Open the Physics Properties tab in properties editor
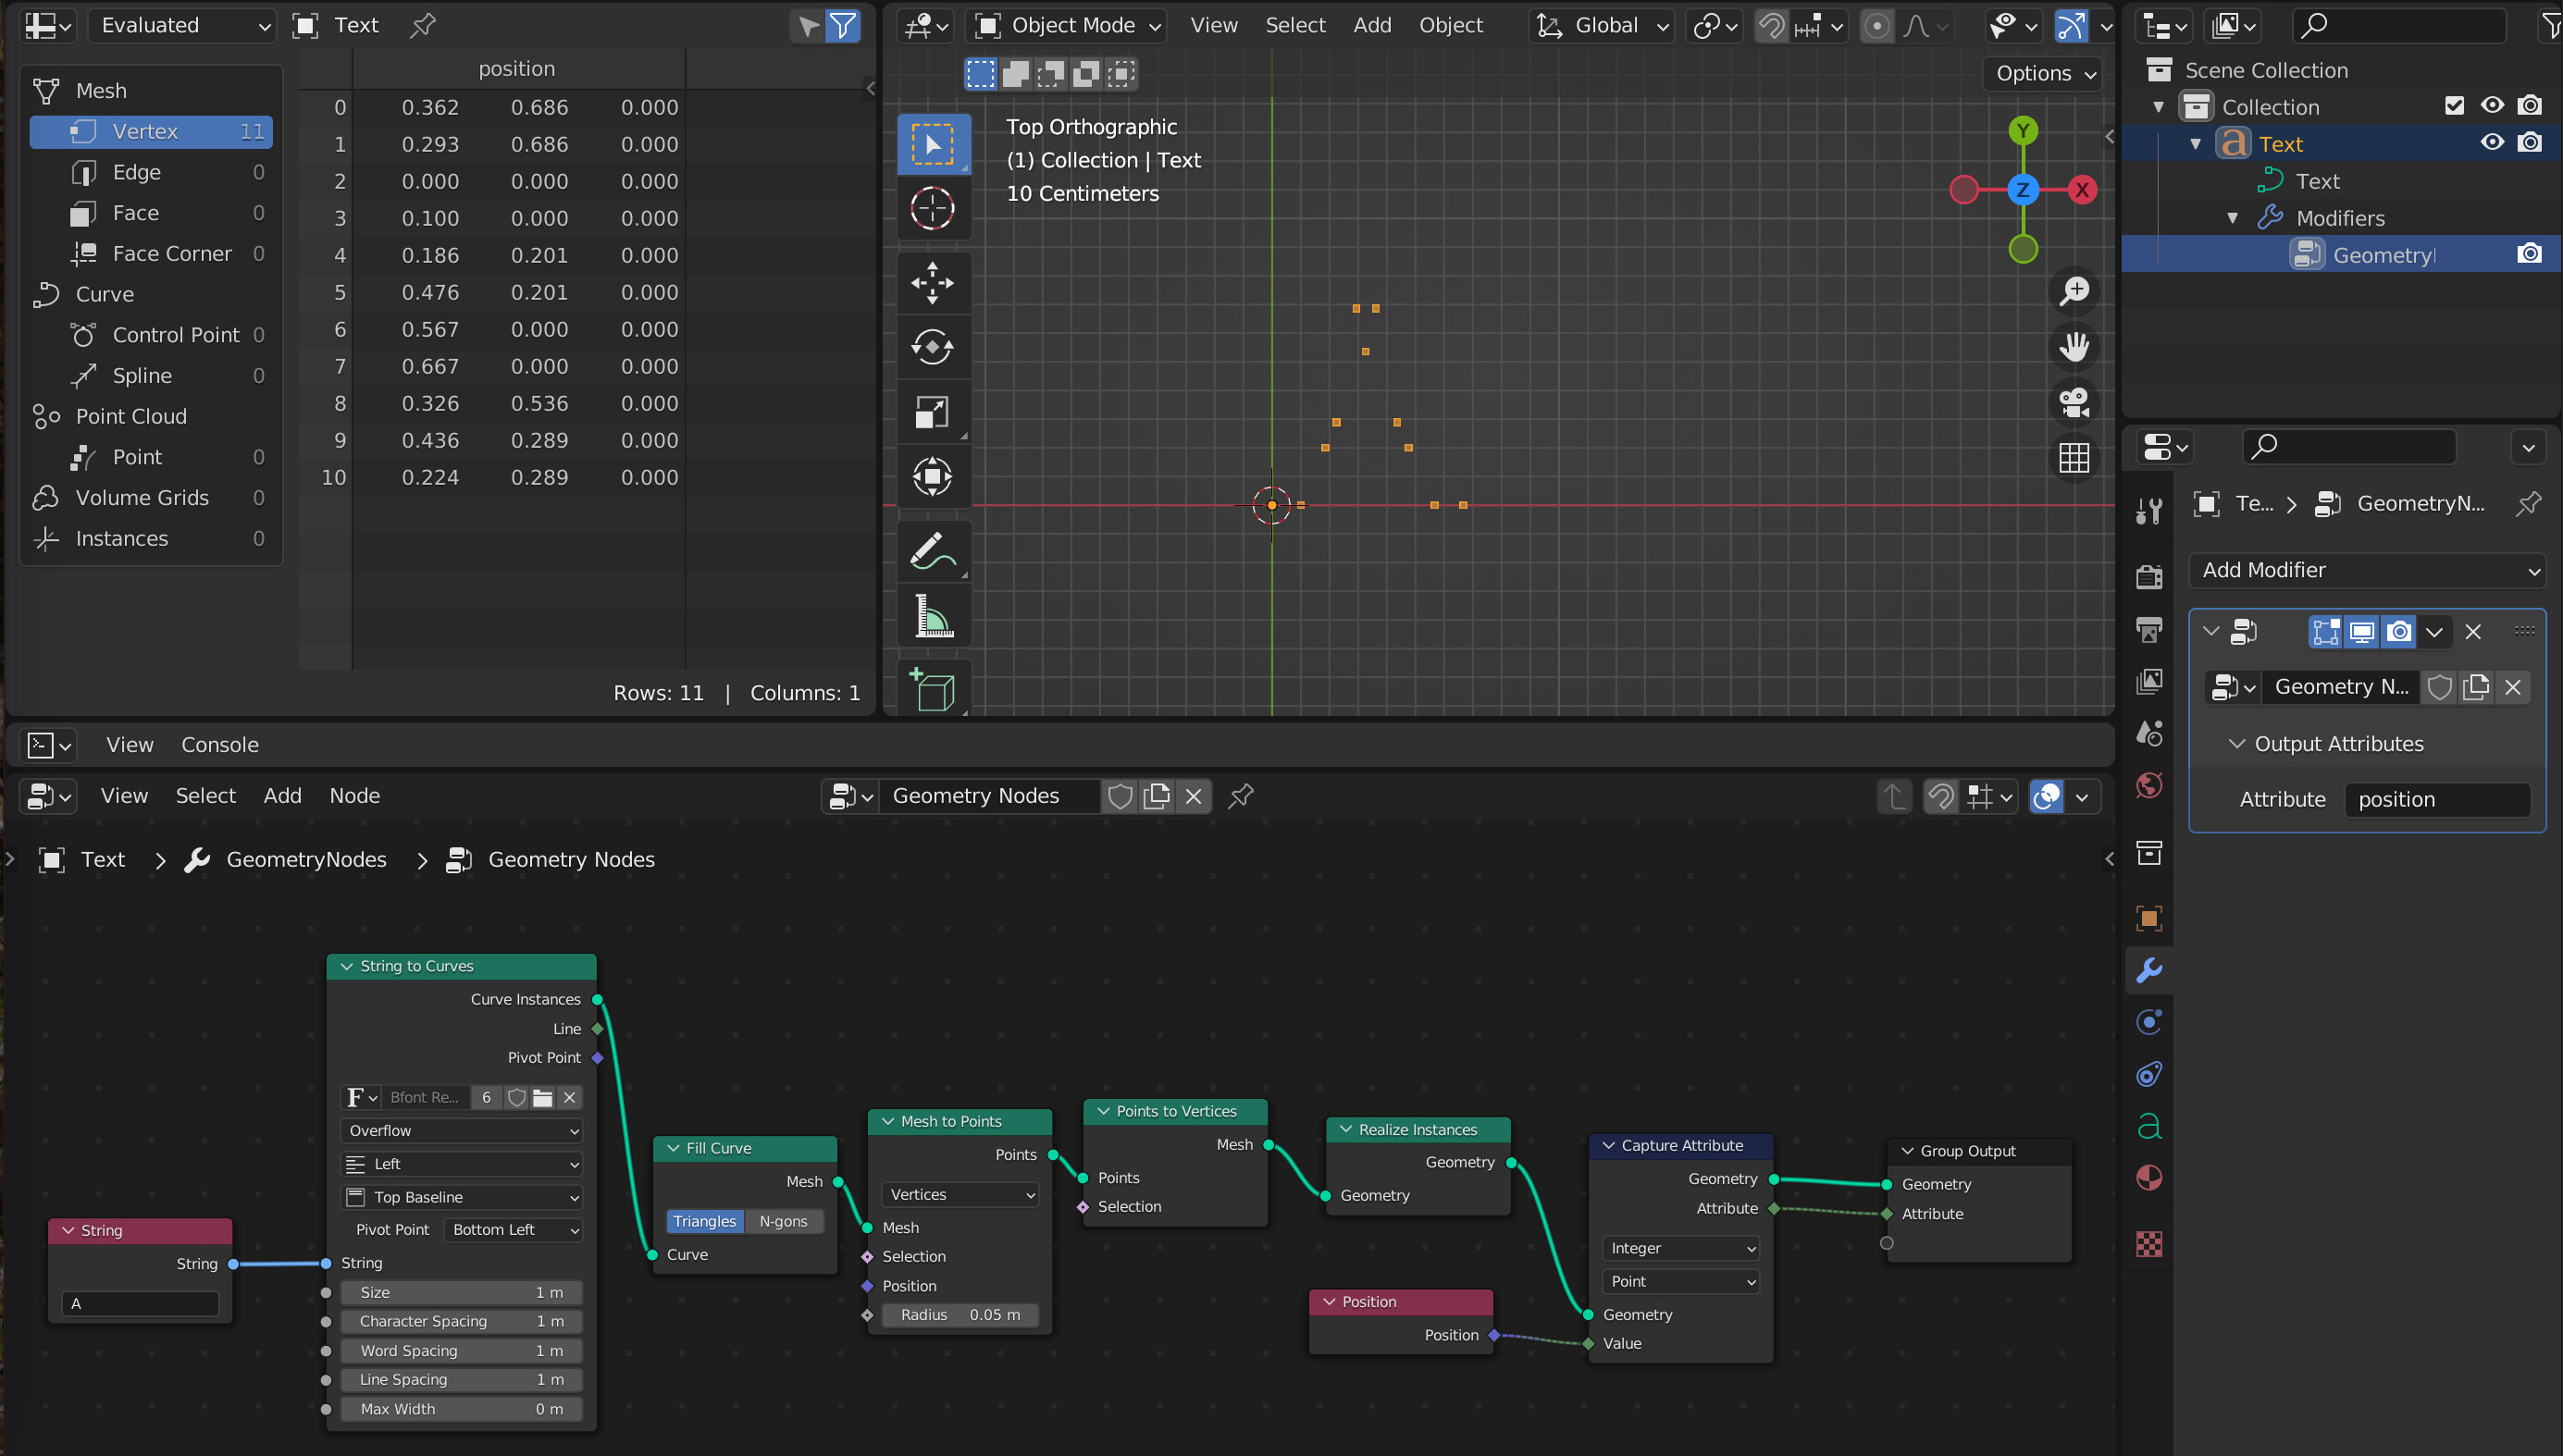Viewport: 2563px width, 1456px height. click(2149, 1021)
